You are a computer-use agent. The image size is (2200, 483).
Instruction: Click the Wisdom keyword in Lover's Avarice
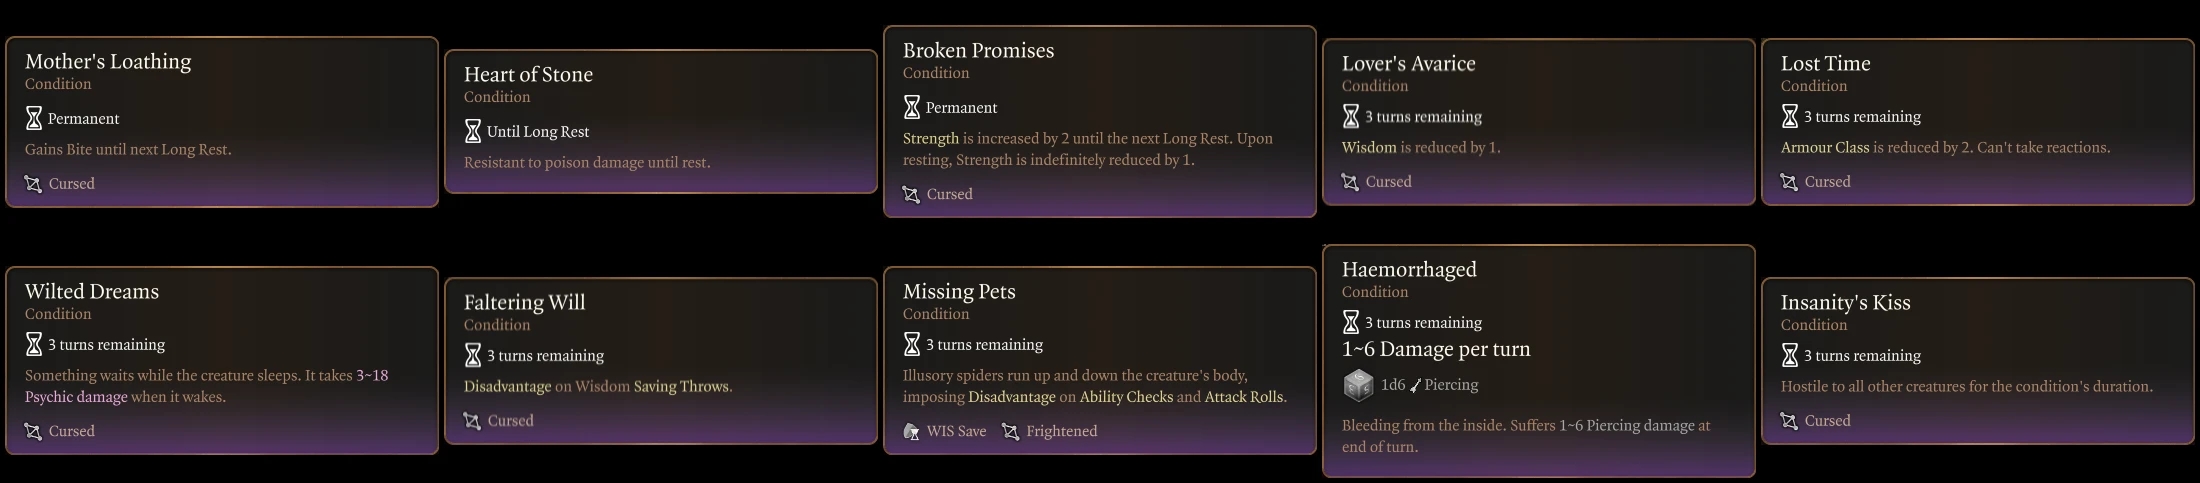(x=1369, y=148)
